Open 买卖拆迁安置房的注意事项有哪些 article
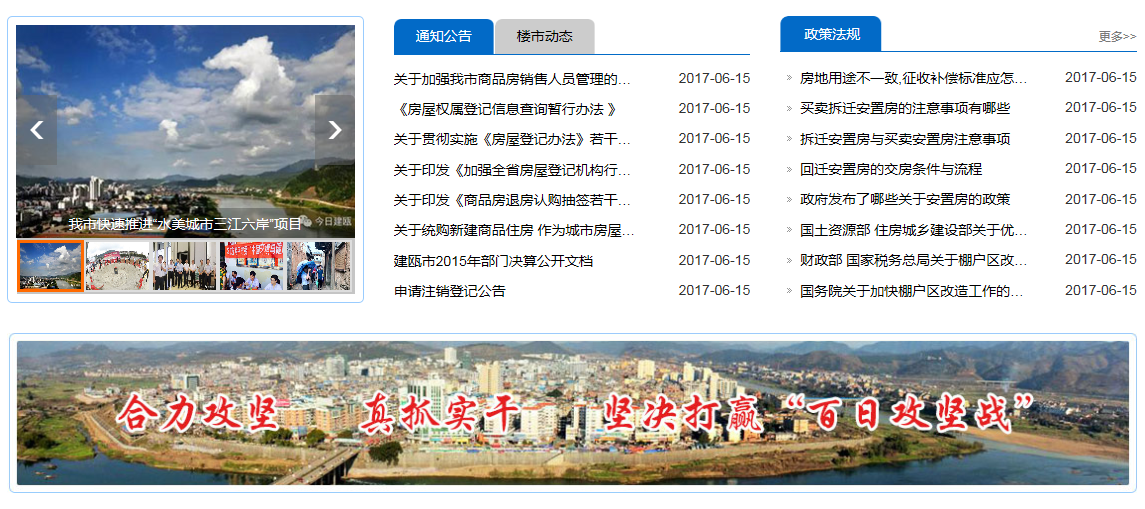Image resolution: width=1145 pixels, height=509 pixels. click(905, 108)
